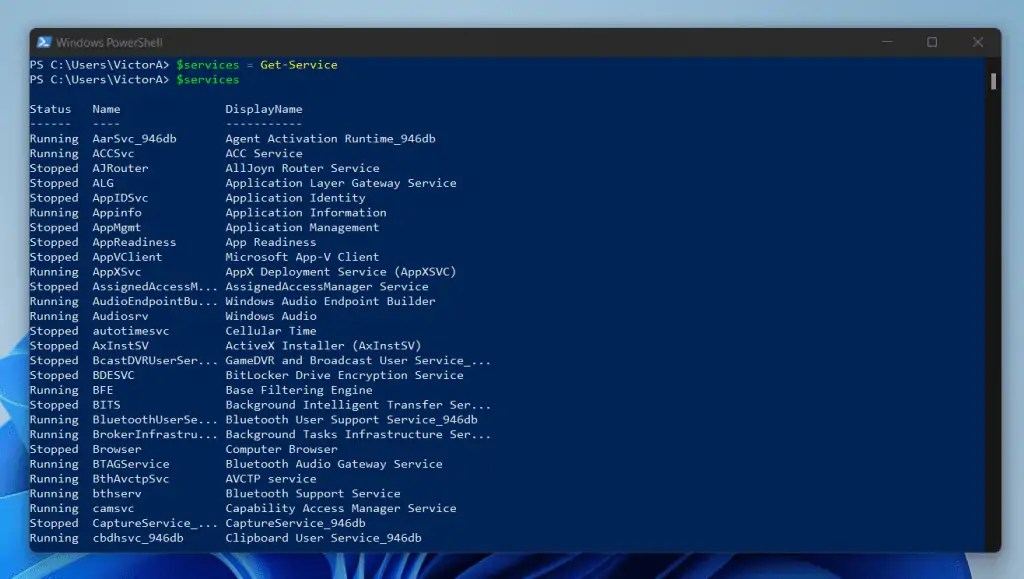The height and width of the screenshot is (579, 1024).
Task: Click the Windows Audio display name
Action: tap(270, 316)
